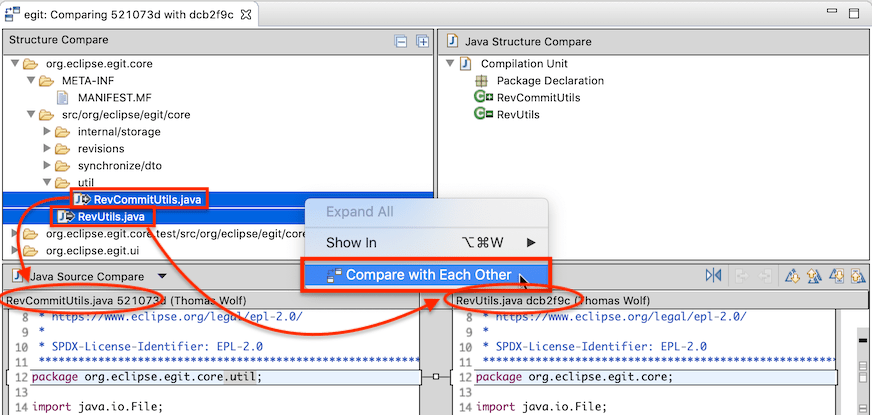Swap left and right compare views
This screenshot has width=872, height=415.
(x=713, y=275)
